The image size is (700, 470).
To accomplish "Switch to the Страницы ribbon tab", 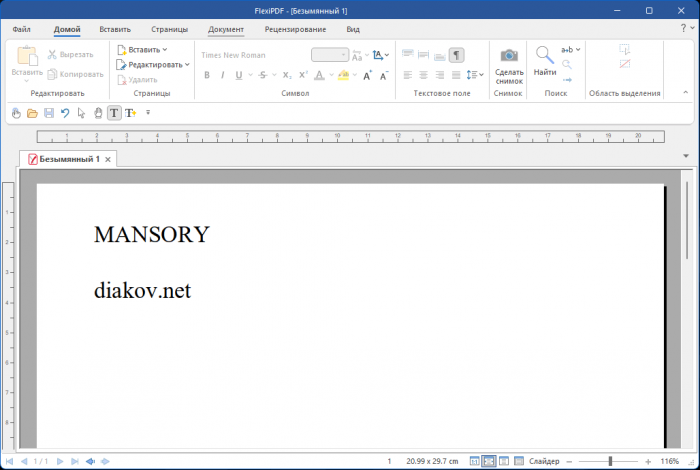I will [x=170, y=29].
